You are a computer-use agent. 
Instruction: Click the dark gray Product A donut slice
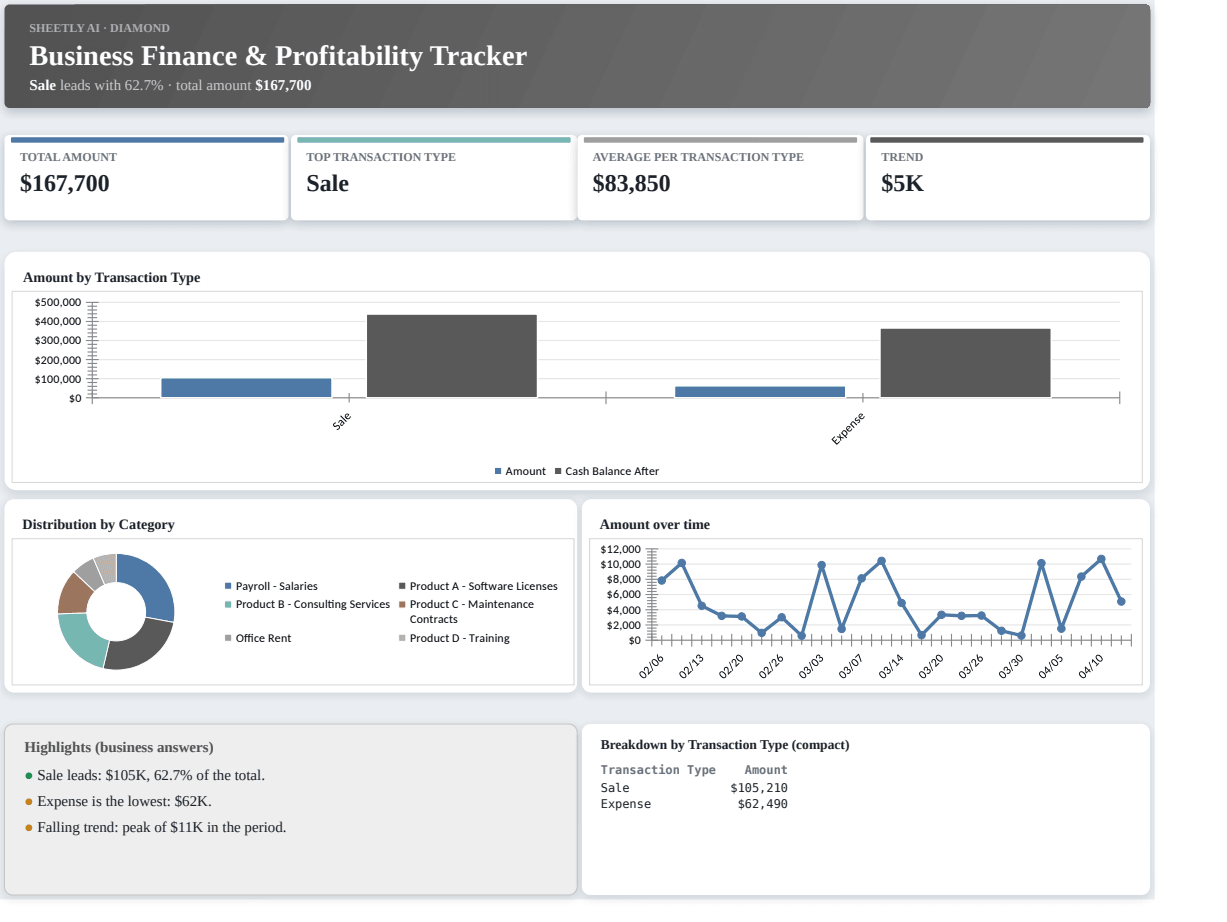(138, 646)
